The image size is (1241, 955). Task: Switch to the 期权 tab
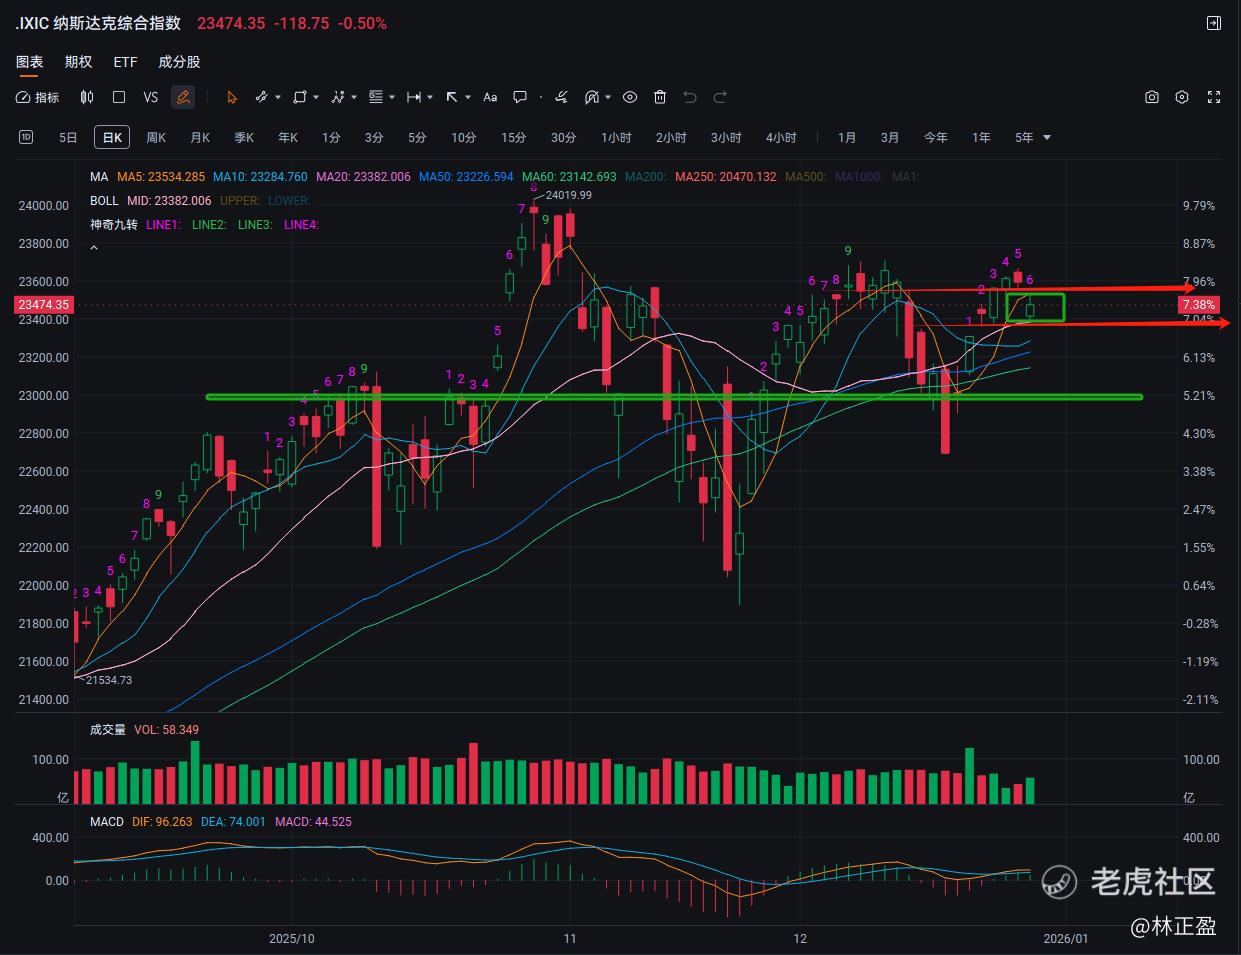[78, 62]
